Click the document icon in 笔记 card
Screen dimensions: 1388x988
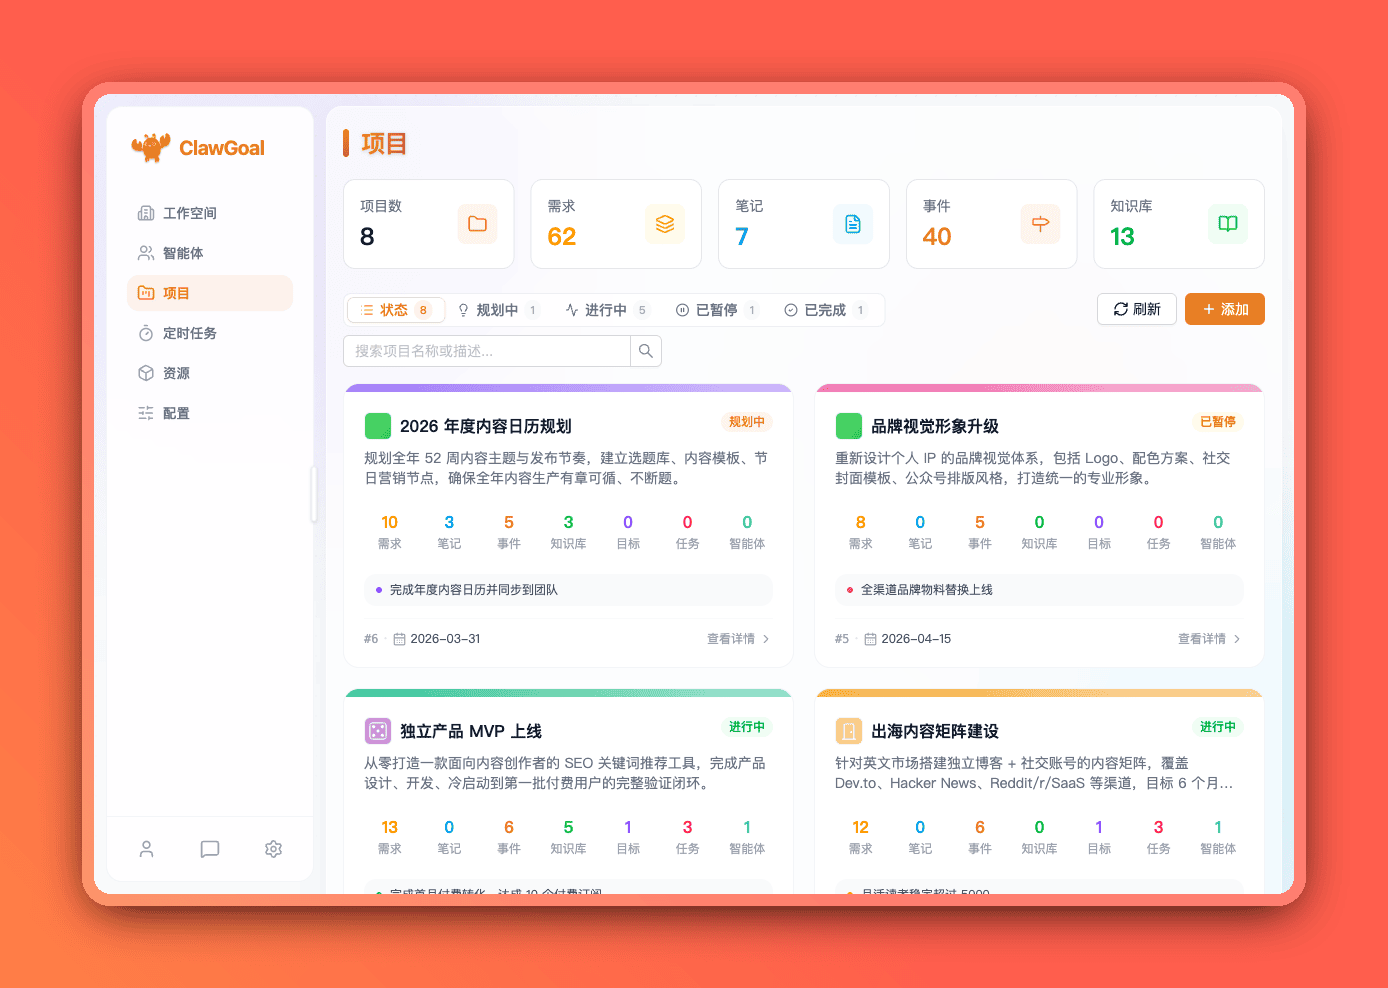[x=853, y=224]
